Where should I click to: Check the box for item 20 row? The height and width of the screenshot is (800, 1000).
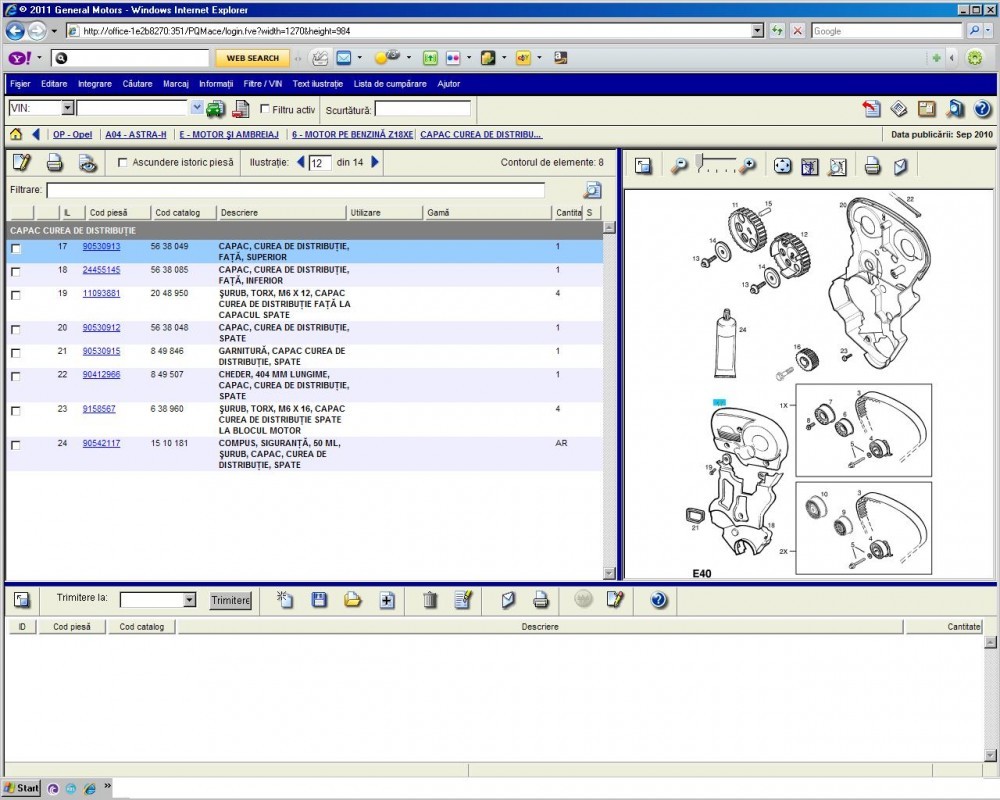[x=16, y=329]
